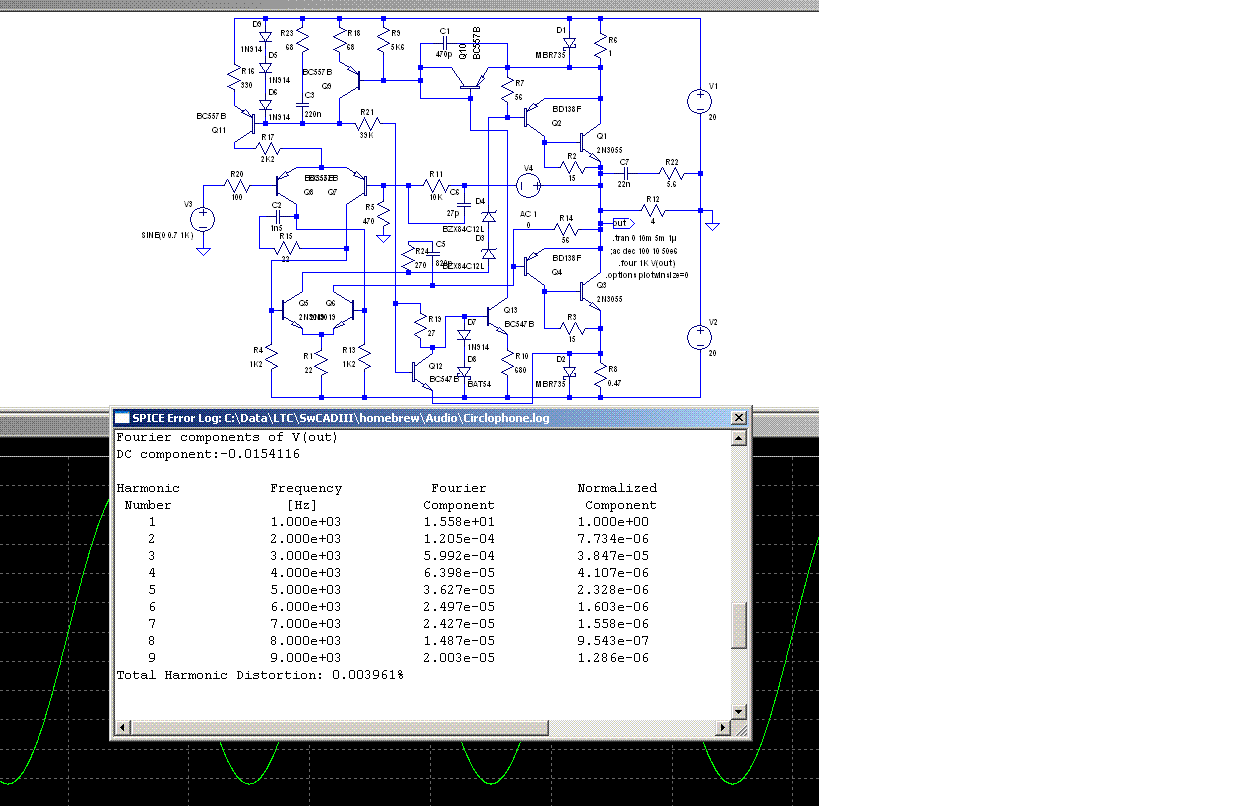The height and width of the screenshot is (806, 1253).
Task: Click the SPICE Error Log title bar icon
Action: pyautogui.click(x=121, y=418)
